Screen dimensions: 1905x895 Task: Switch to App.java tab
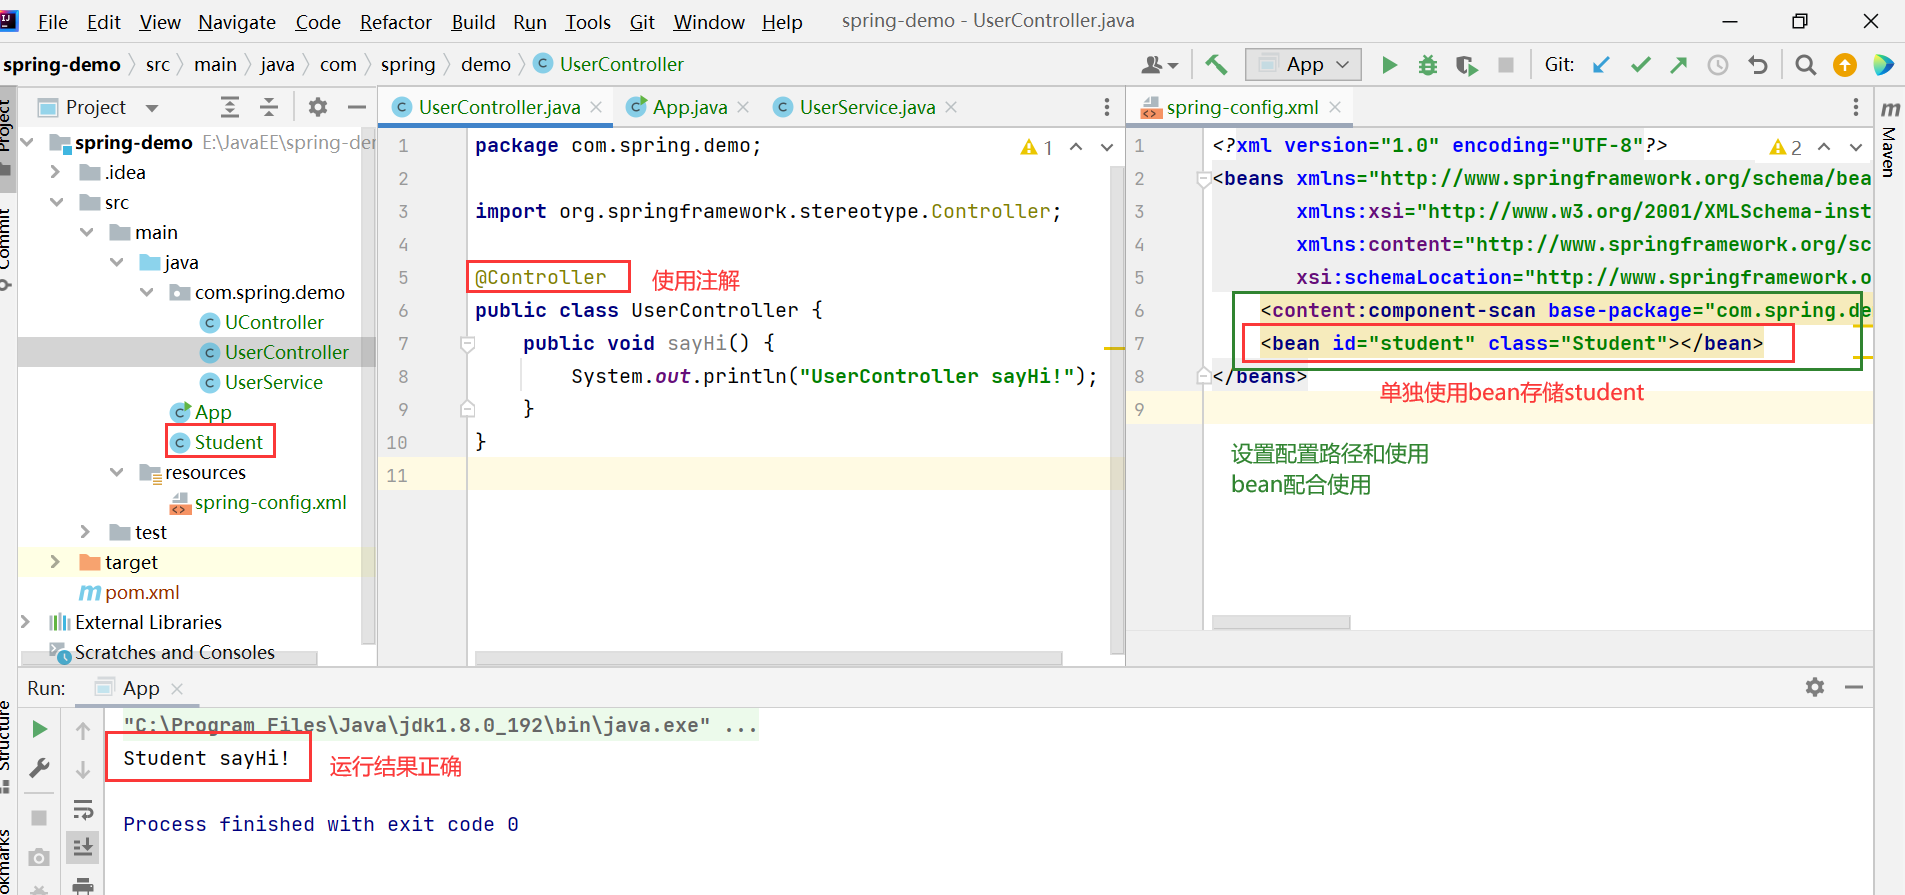pos(689,107)
